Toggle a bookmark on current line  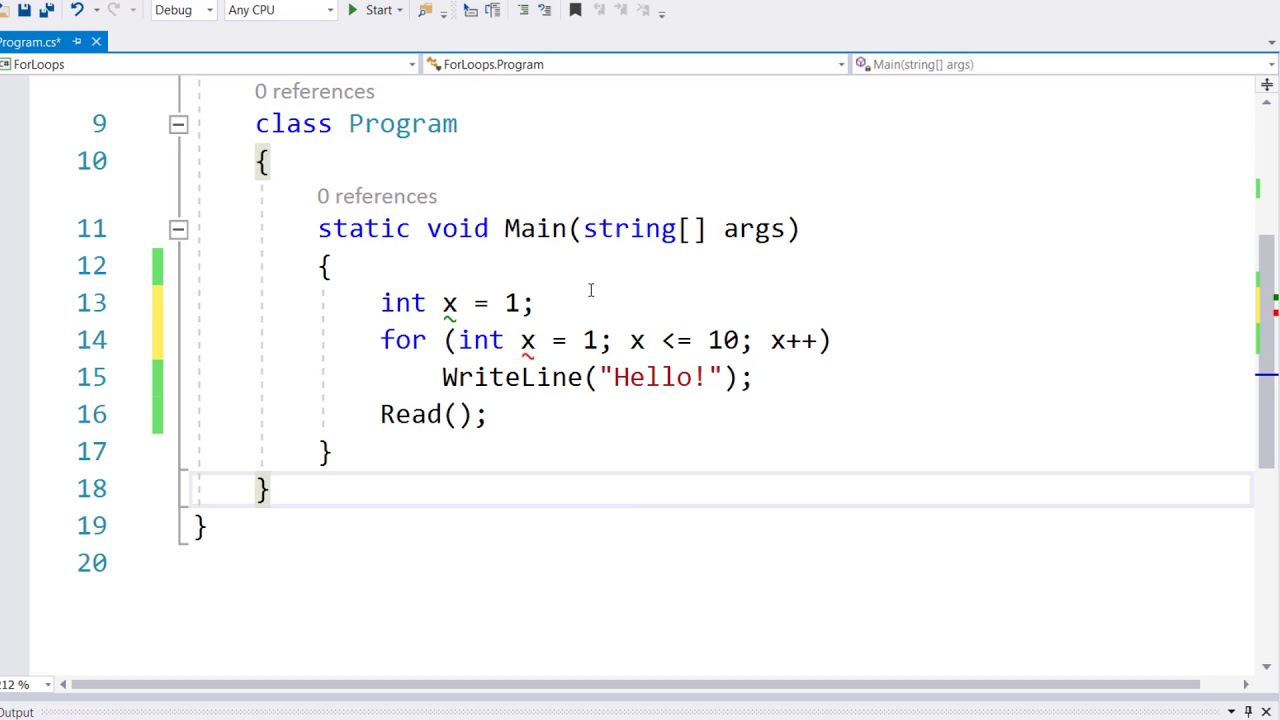click(575, 10)
